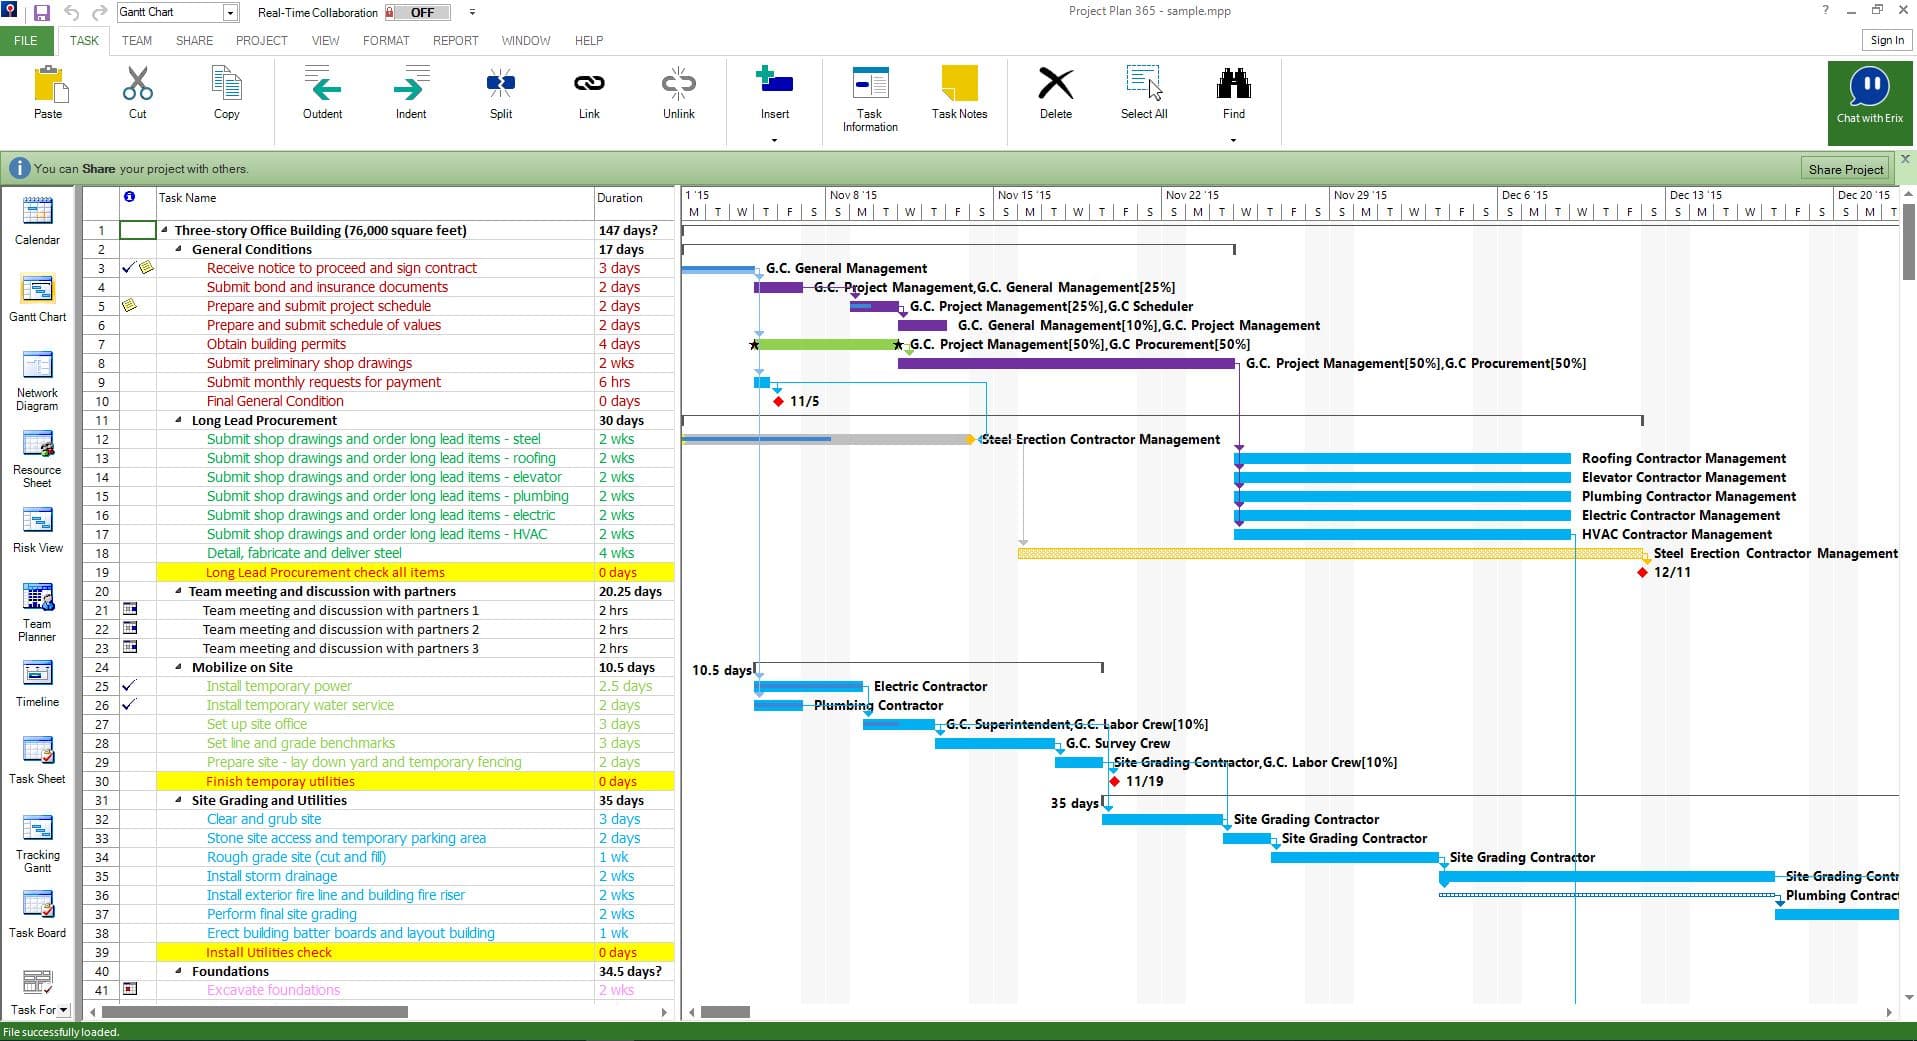Open the PROJECT ribbon tab
The width and height of the screenshot is (1917, 1041).
point(261,41)
